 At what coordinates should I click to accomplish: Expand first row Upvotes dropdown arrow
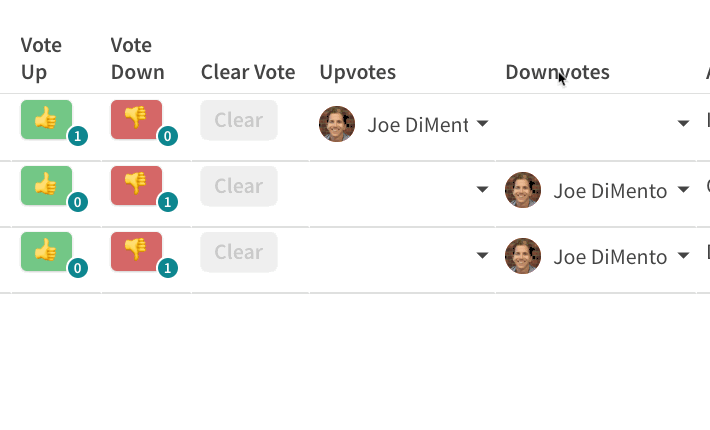click(x=482, y=124)
